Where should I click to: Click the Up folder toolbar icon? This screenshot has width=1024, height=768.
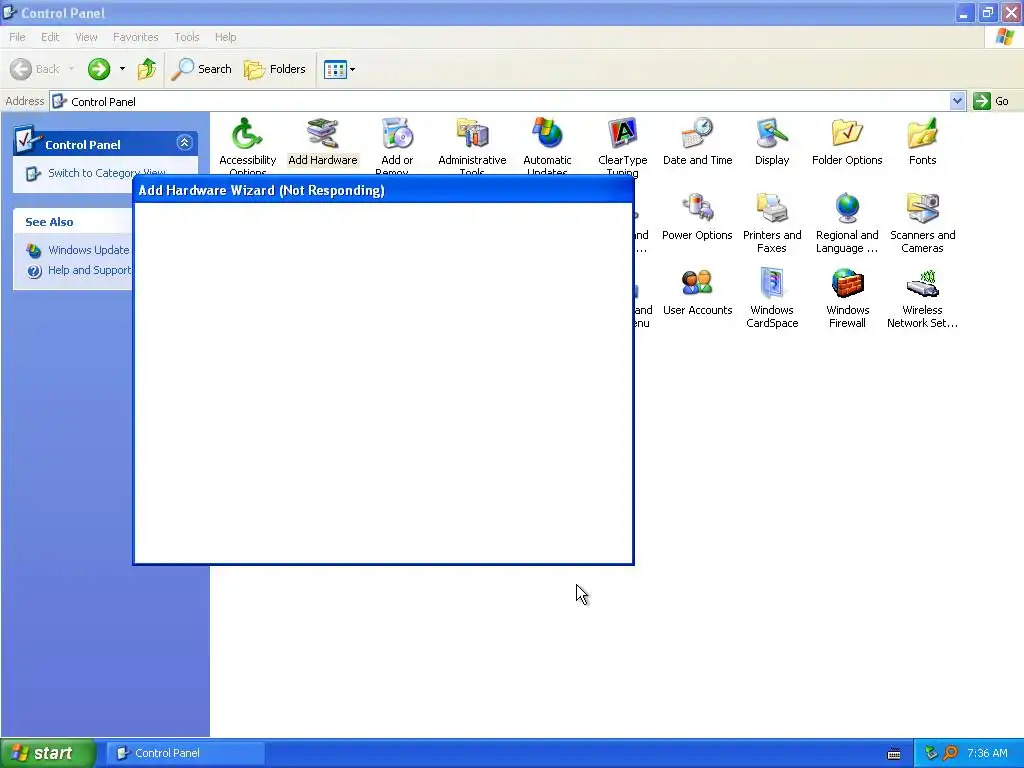coord(147,69)
